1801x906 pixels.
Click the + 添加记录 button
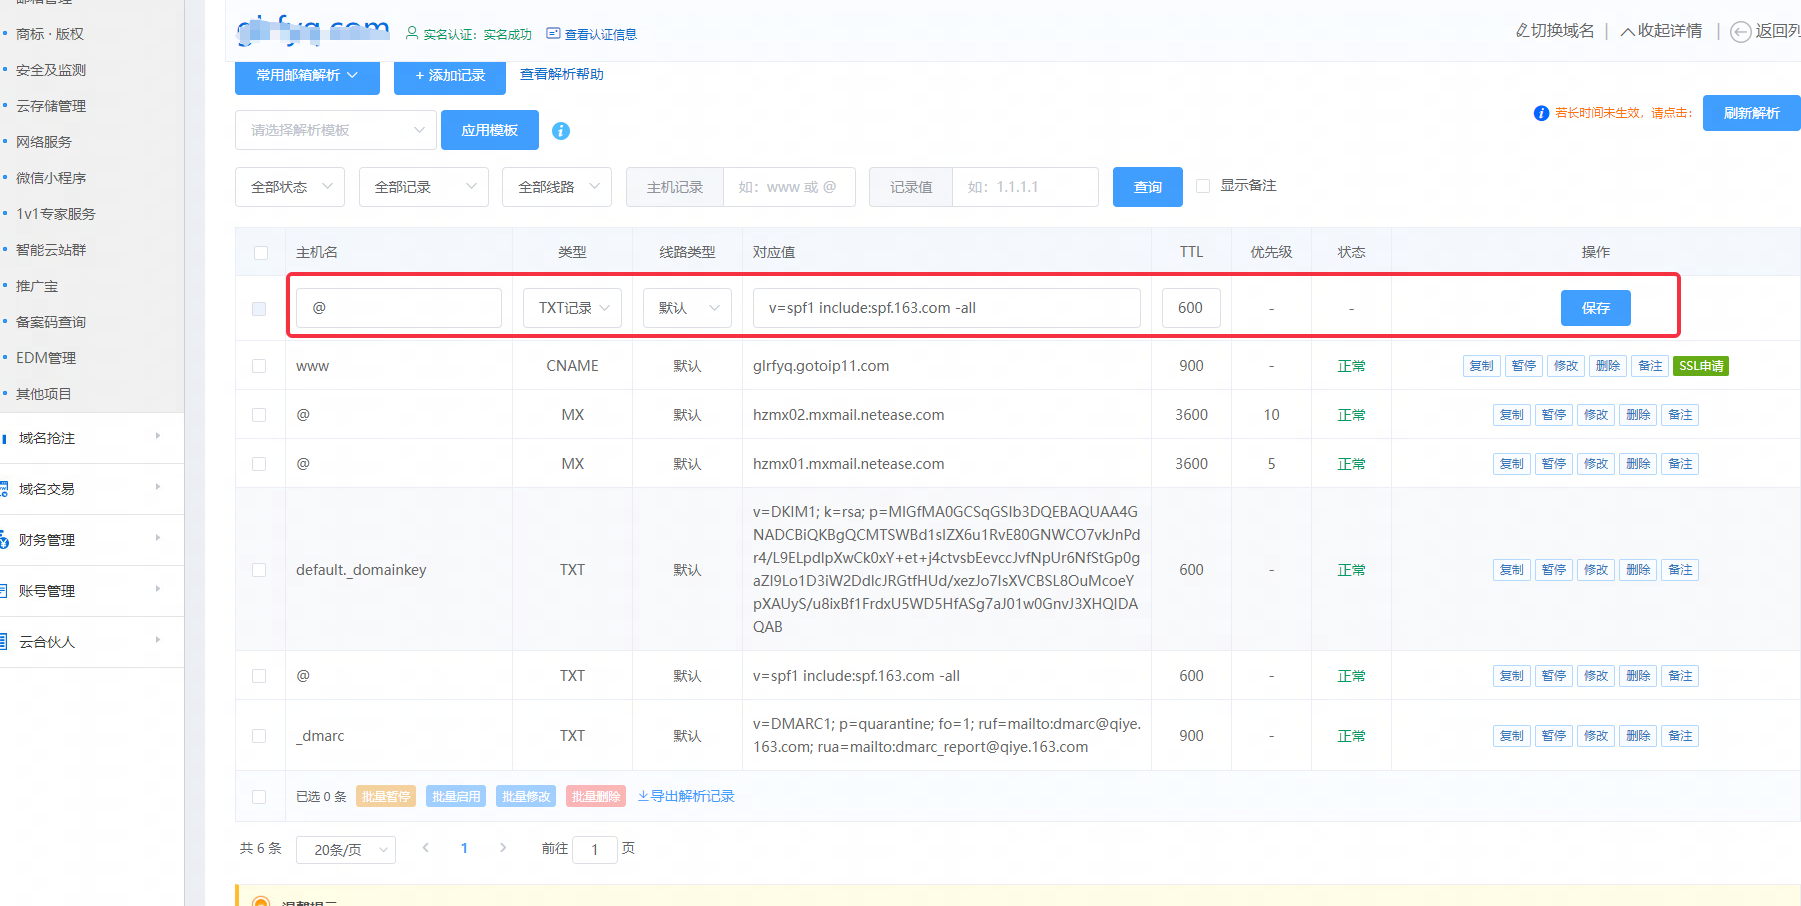point(450,75)
